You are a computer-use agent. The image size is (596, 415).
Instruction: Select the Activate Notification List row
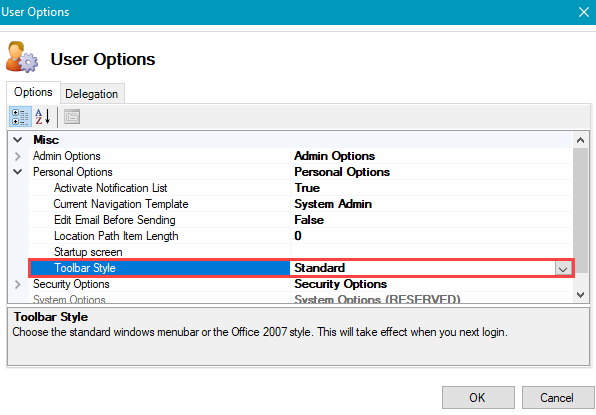300,188
